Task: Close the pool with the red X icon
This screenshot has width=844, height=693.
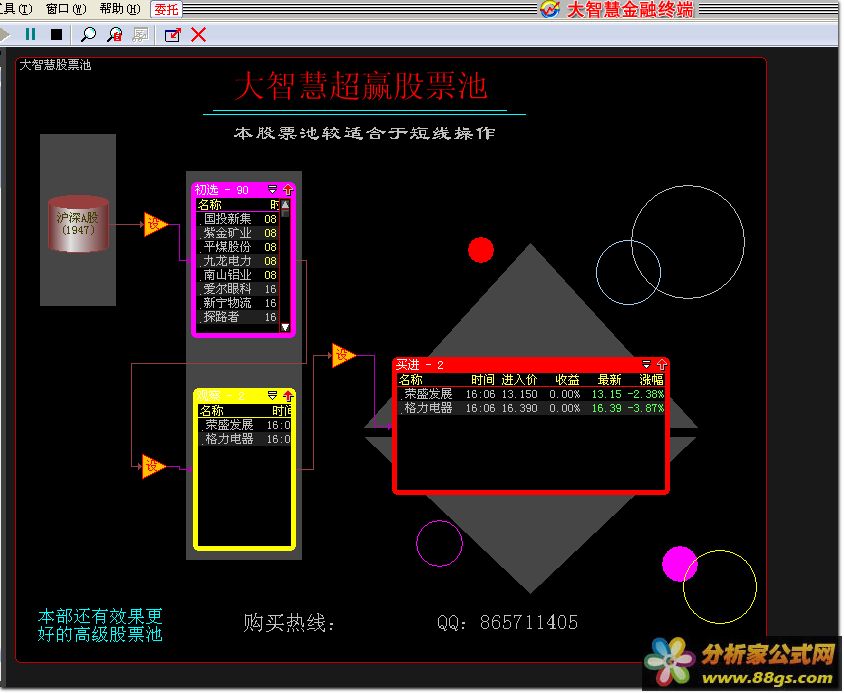Action: click(x=199, y=35)
